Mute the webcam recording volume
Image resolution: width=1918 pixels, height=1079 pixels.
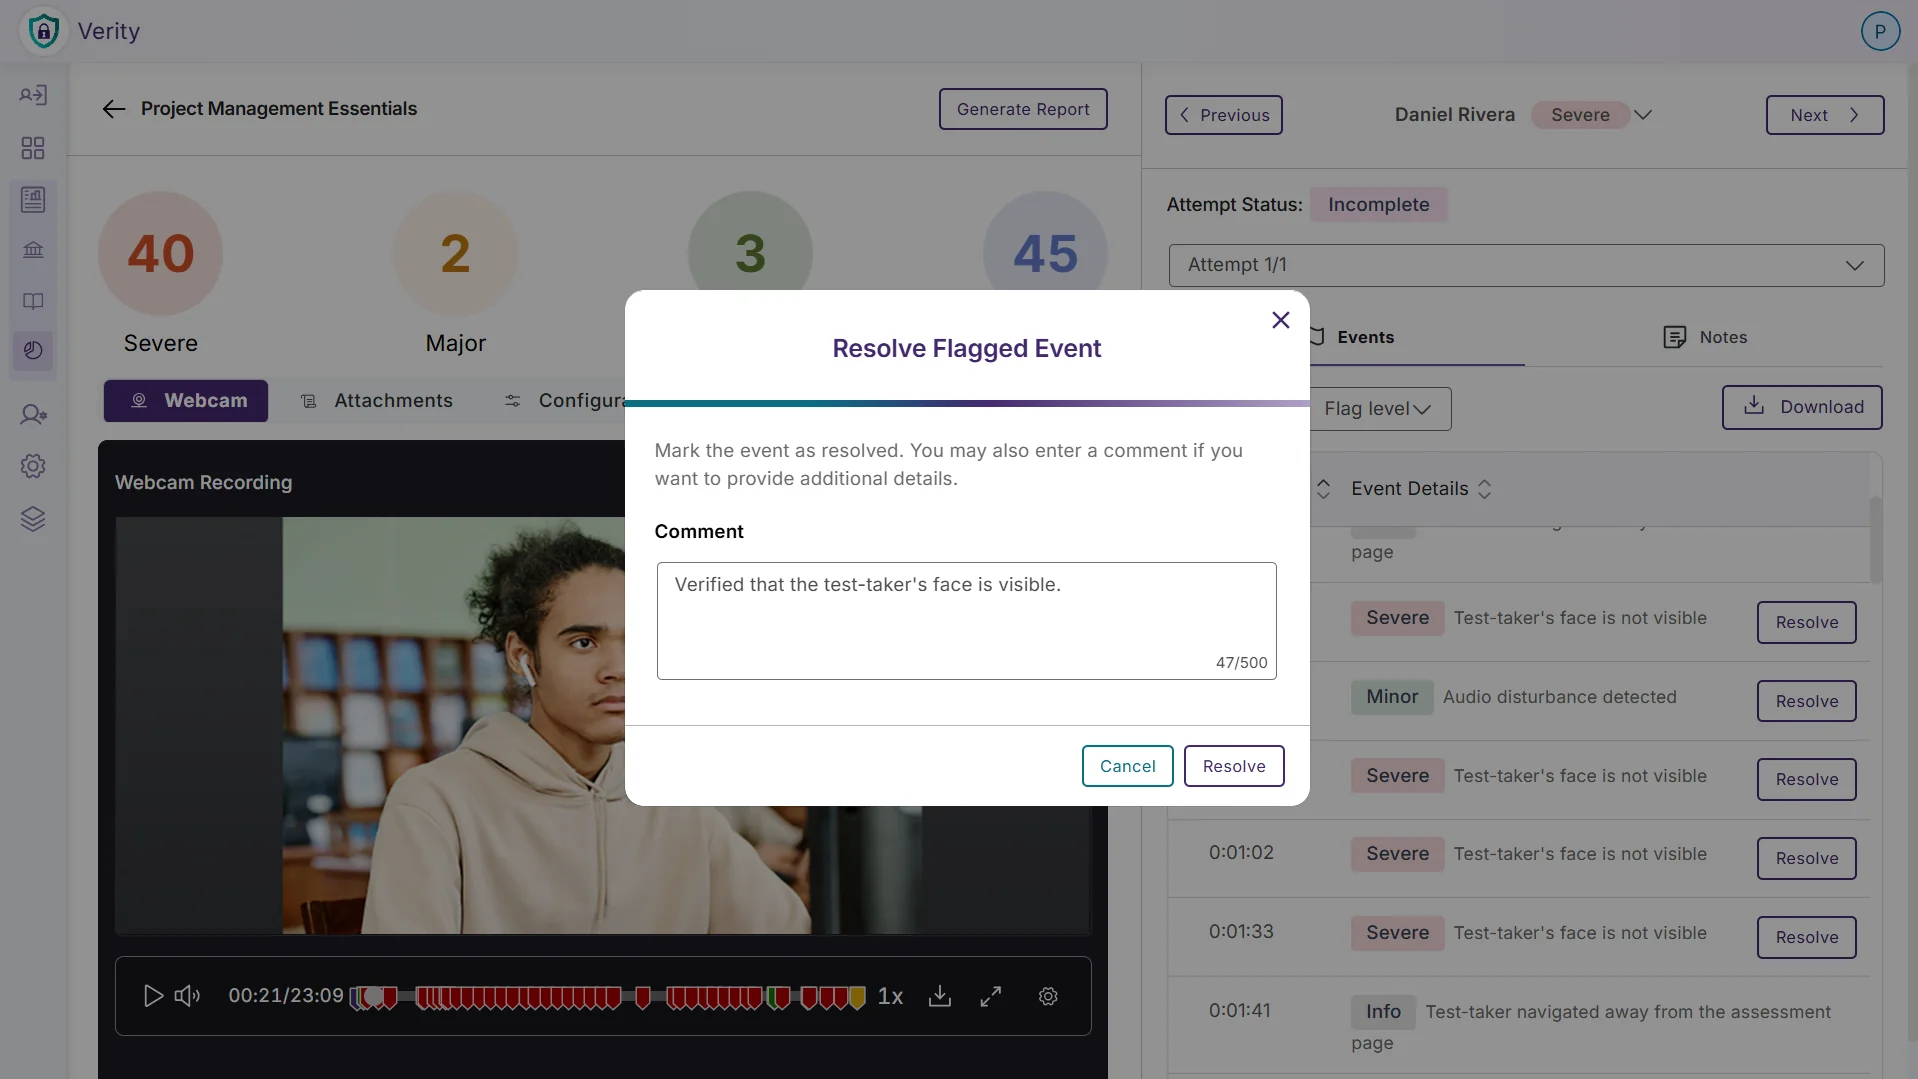pyautogui.click(x=187, y=996)
